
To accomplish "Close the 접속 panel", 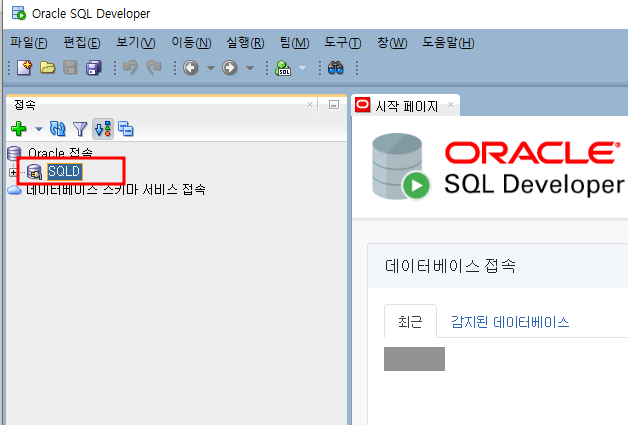I will (x=310, y=105).
